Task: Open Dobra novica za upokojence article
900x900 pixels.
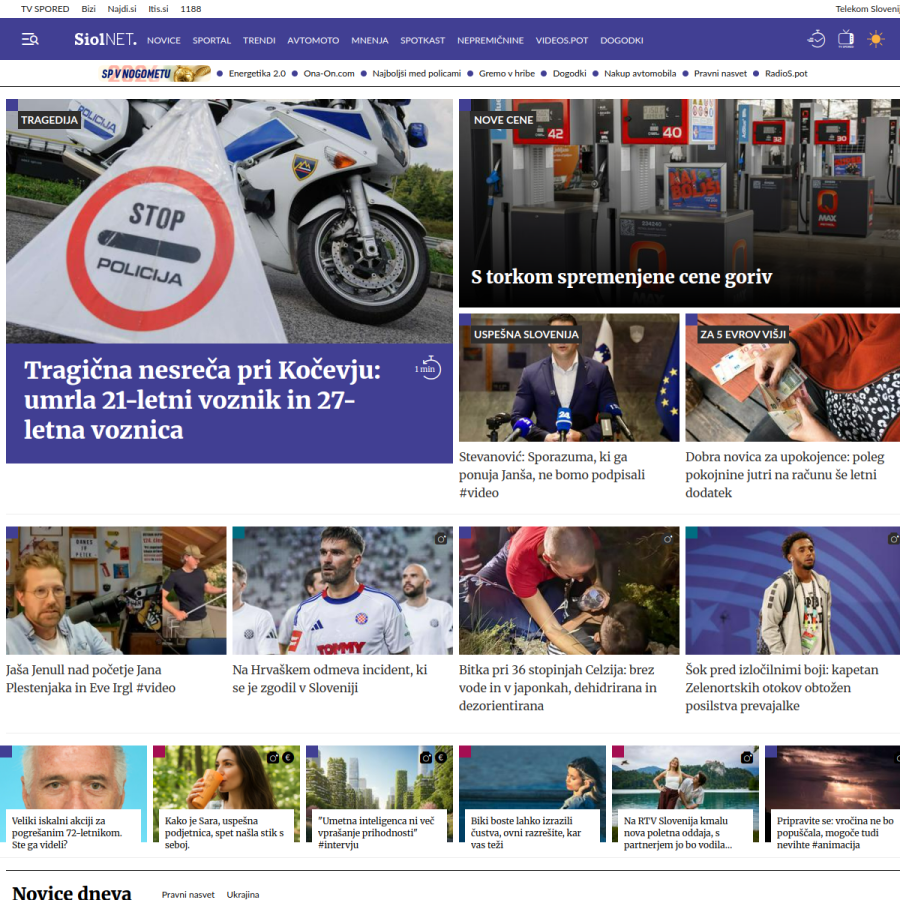Action: [x=785, y=475]
